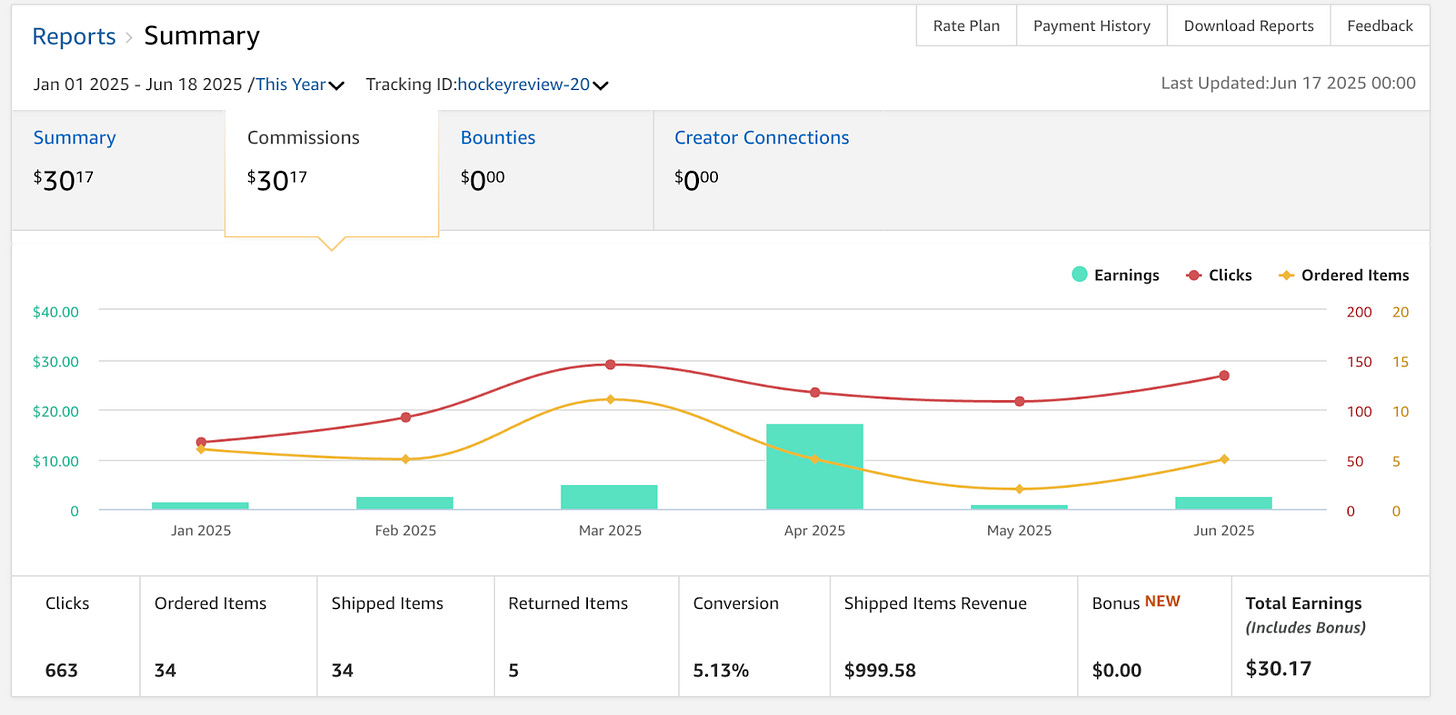
Task: Click the Reports breadcrumb link
Action: click(74, 36)
